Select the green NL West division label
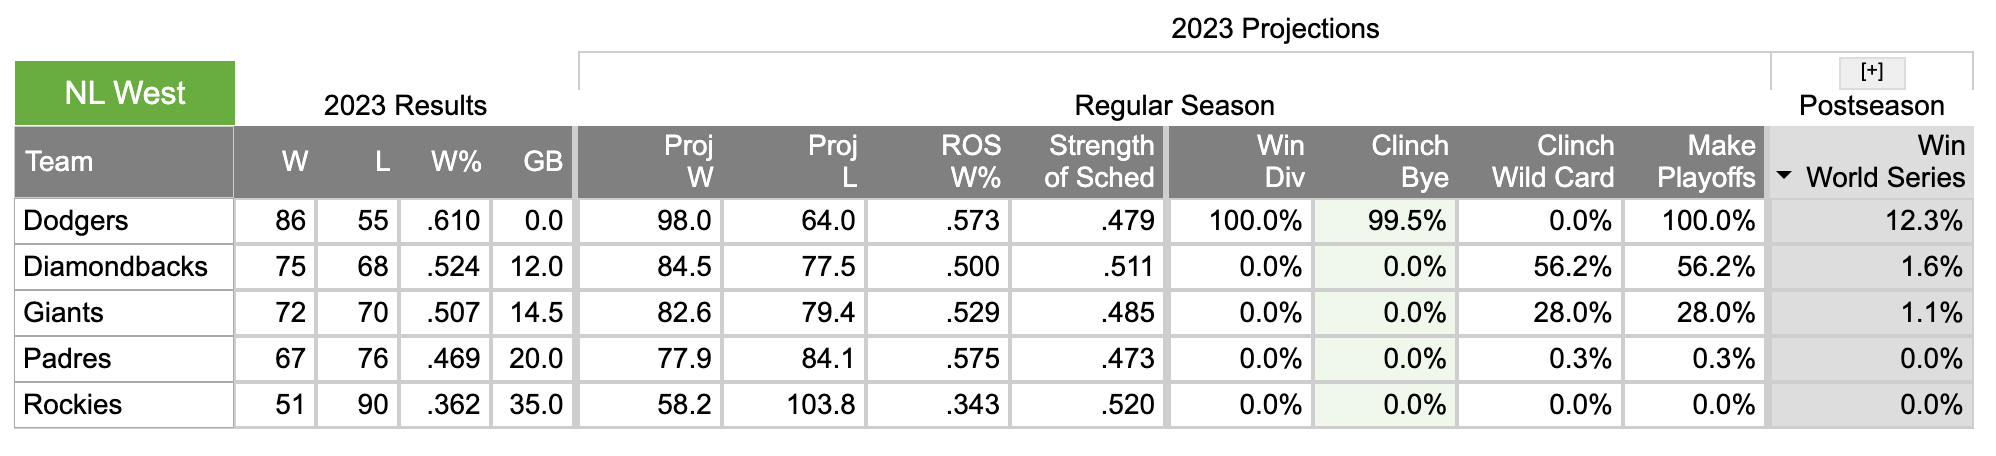The height and width of the screenshot is (456, 1996). point(125,93)
